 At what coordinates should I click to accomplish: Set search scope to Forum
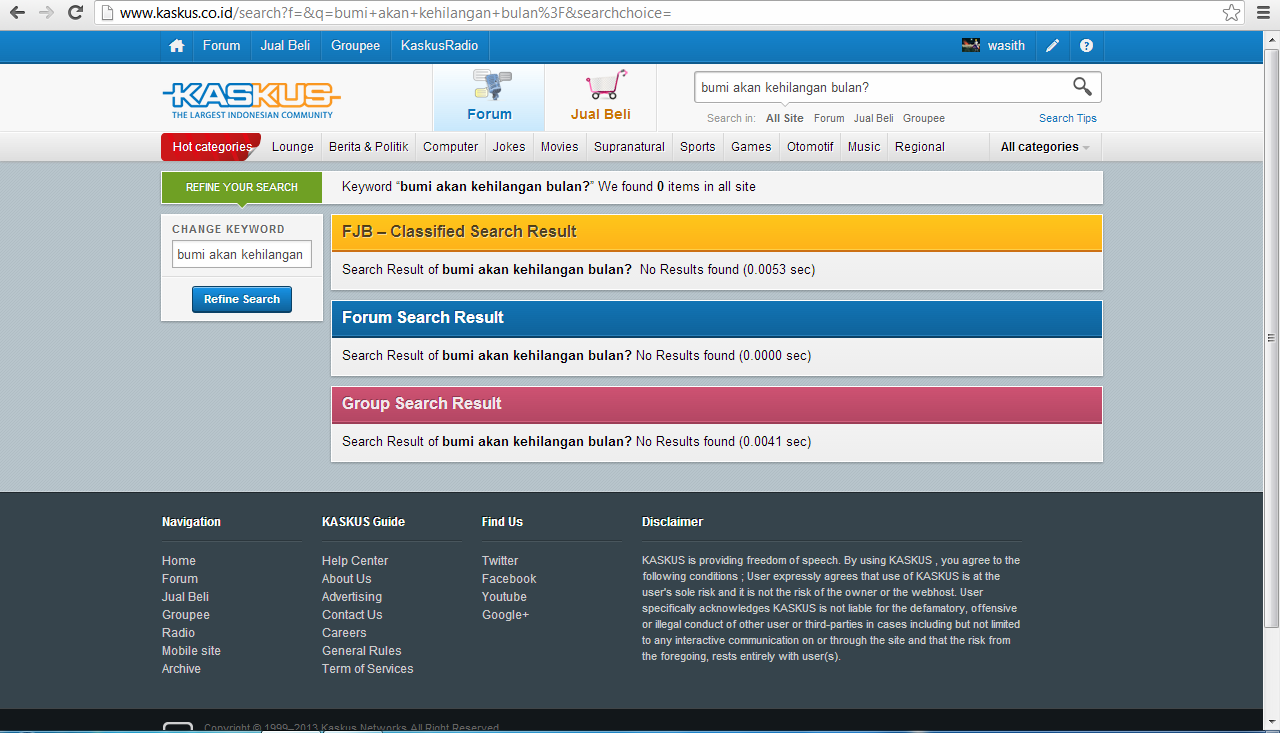tap(828, 118)
